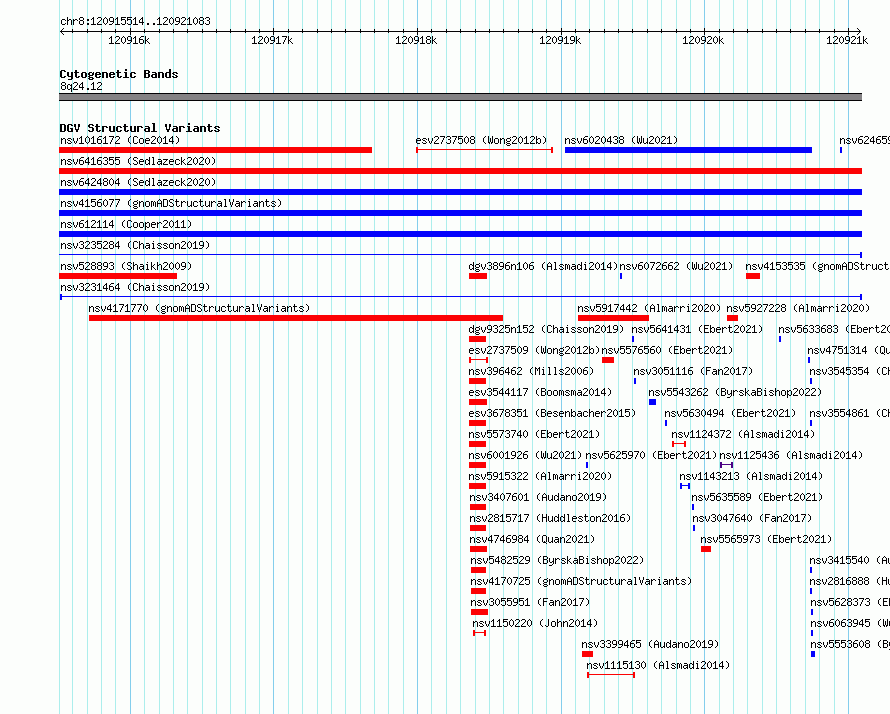Open nsv5573740 (Ebert2021) label
Image resolution: width=890 pixels, height=714 pixels.
tap(534, 434)
